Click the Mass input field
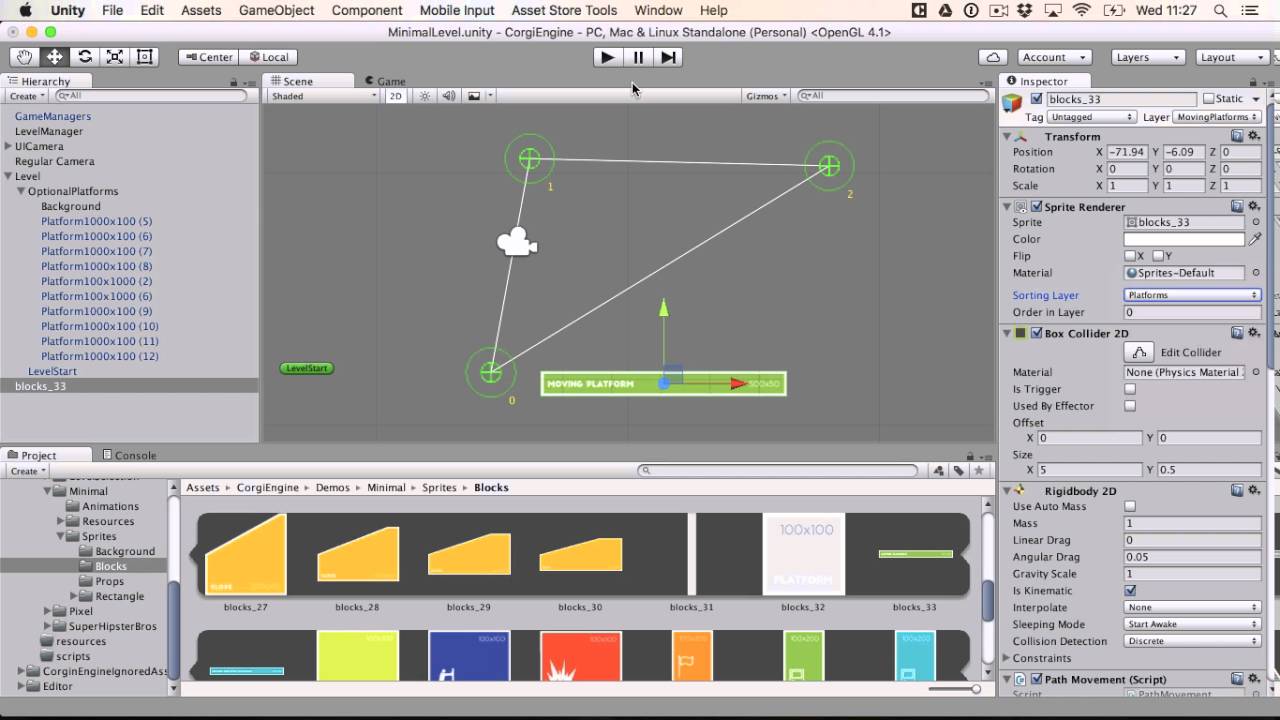Viewport: 1280px width, 720px height. (x=1192, y=523)
